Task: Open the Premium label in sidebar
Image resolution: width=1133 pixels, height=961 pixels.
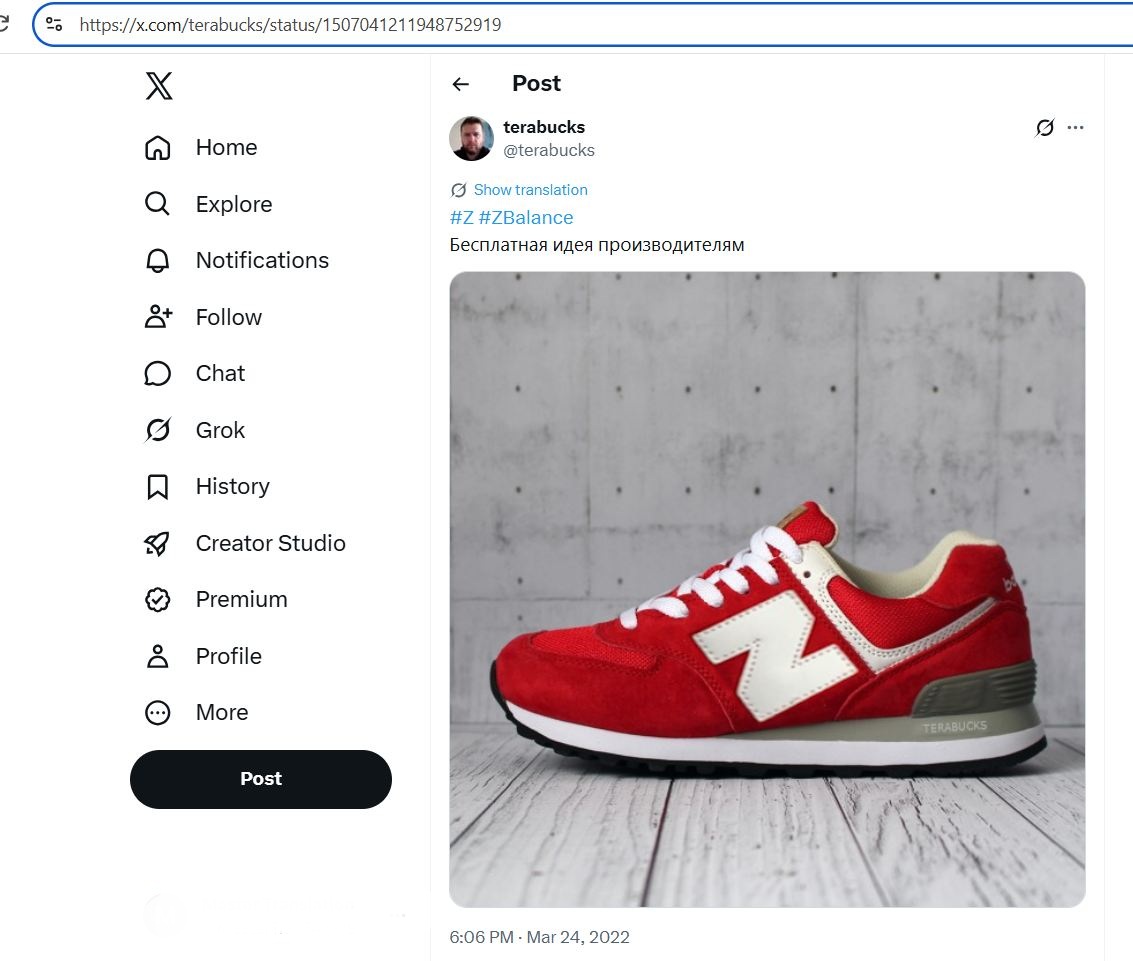Action: tap(241, 600)
